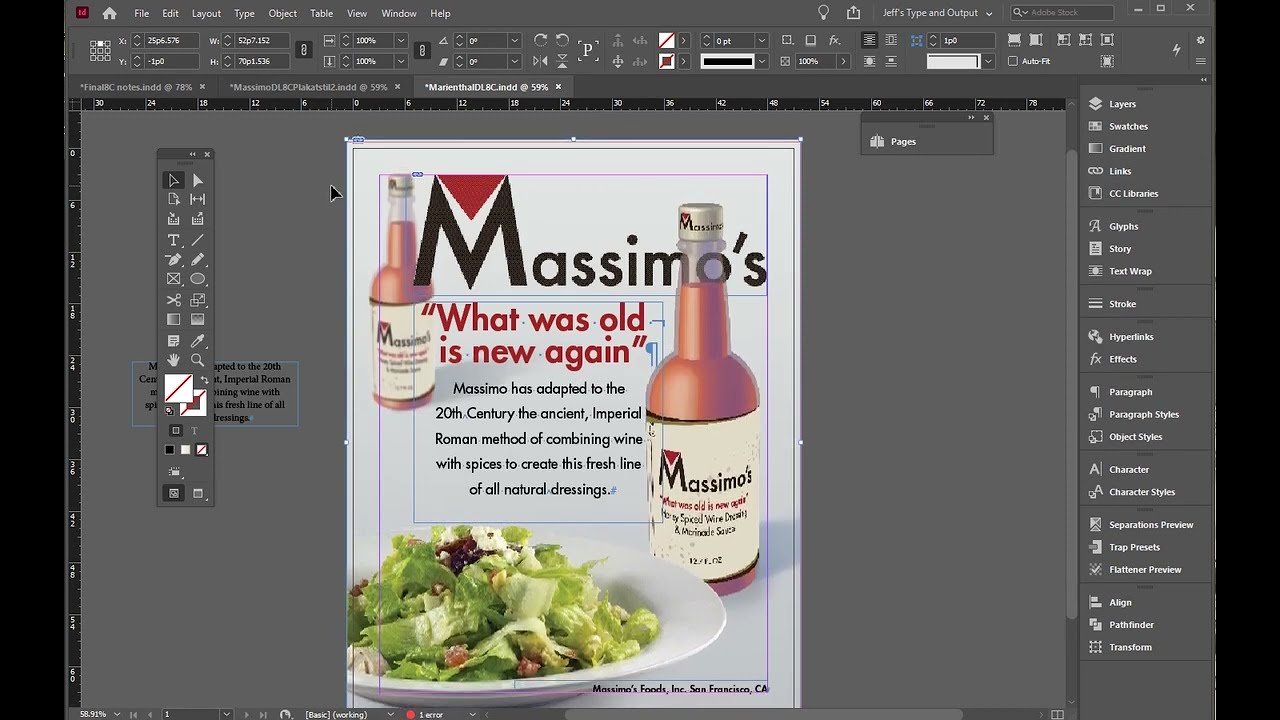Pick the Eyedropper tool
The height and width of the screenshot is (720, 1280).
[198, 341]
